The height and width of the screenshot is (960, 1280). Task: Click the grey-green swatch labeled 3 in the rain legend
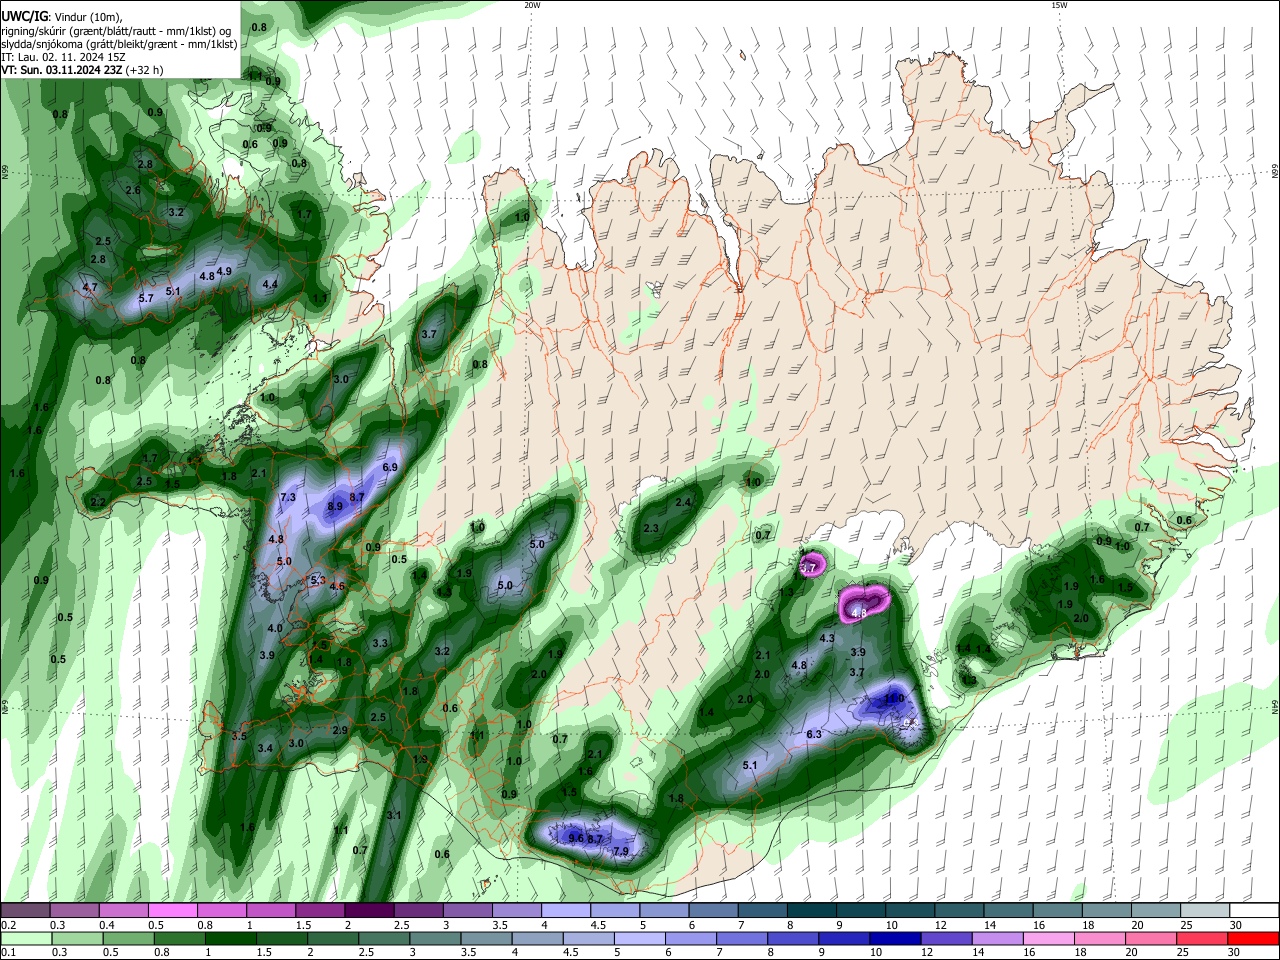tap(435, 939)
